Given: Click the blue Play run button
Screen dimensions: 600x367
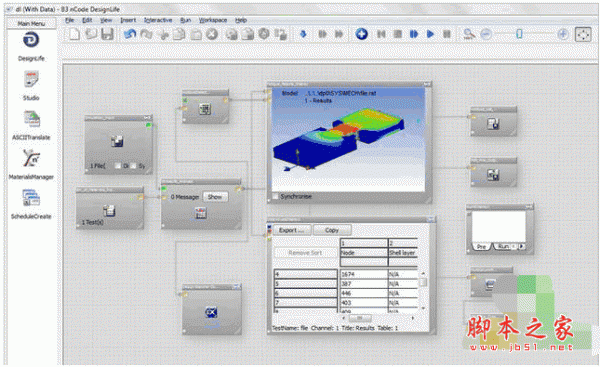Looking at the screenshot, I should pyautogui.click(x=430, y=34).
